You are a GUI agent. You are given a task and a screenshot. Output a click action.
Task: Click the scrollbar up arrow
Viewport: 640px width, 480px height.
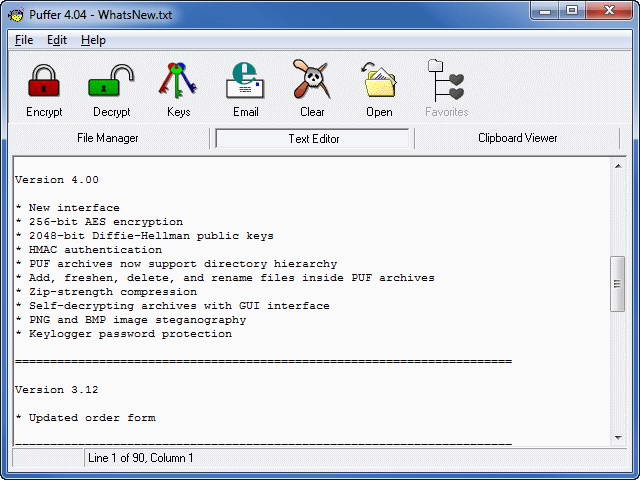618,166
